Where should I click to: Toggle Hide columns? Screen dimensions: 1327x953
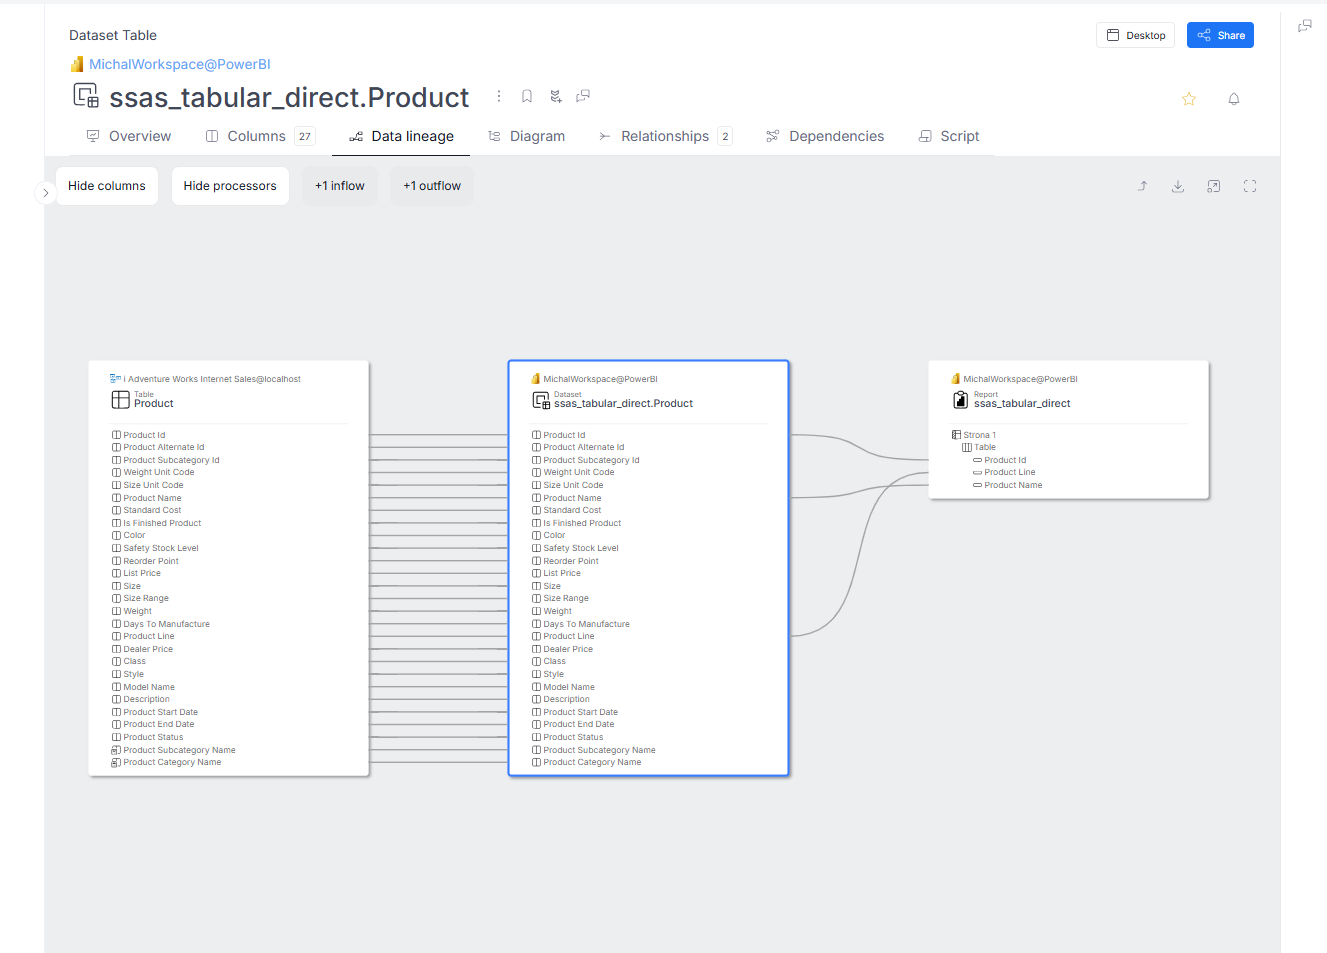coord(107,186)
